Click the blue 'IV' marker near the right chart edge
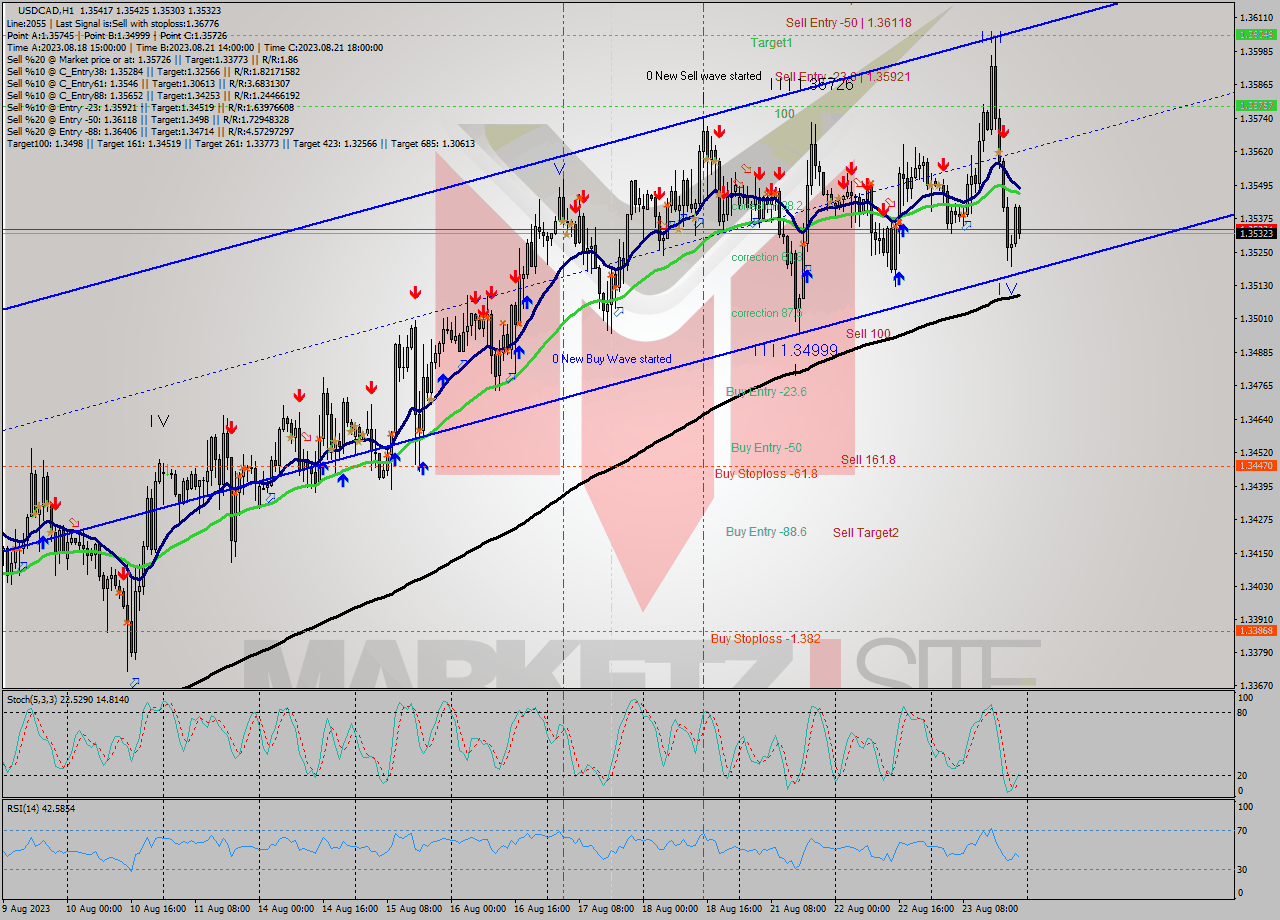The width and height of the screenshot is (1280, 920). [1008, 289]
